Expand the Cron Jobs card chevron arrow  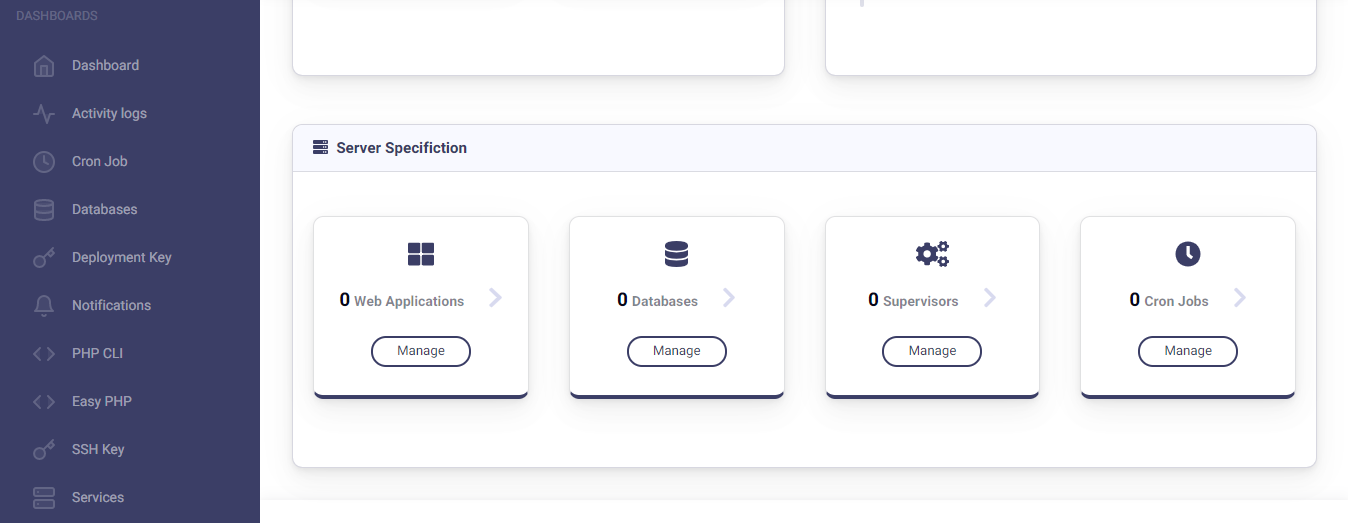point(1240,297)
